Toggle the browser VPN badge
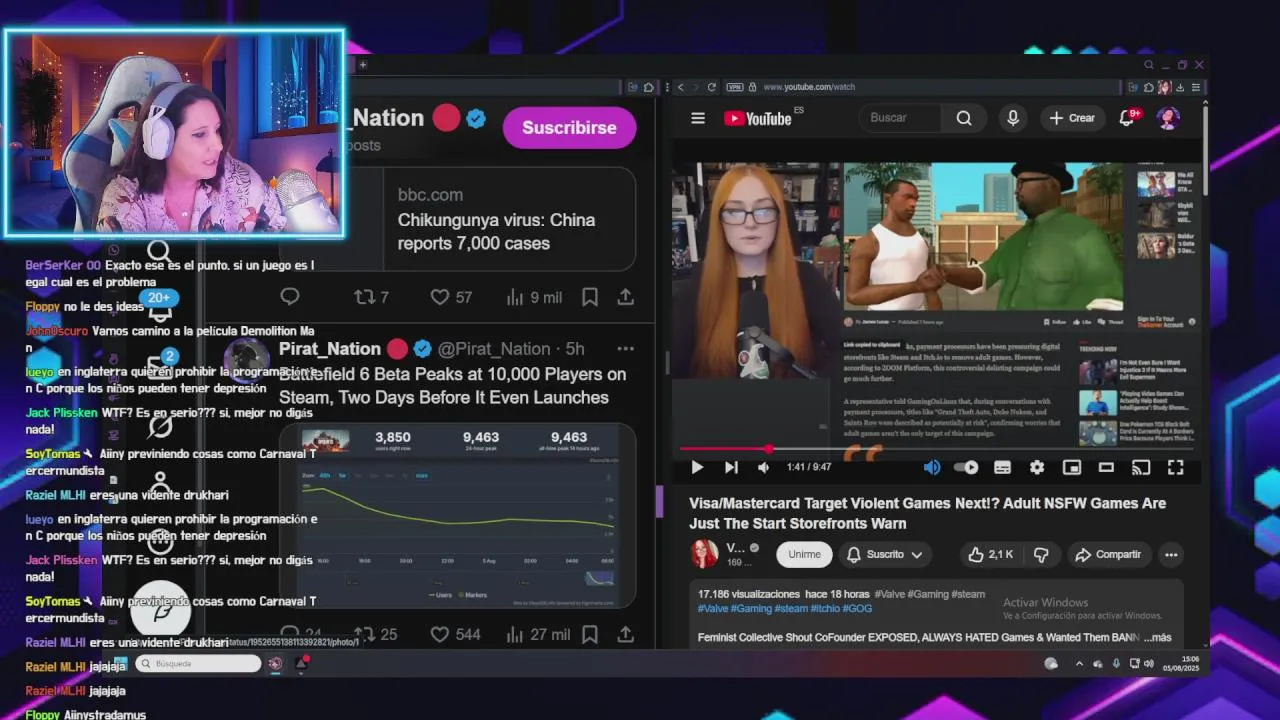Image resolution: width=1280 pixels, height=720 pixels. click(x=735, y=87)
